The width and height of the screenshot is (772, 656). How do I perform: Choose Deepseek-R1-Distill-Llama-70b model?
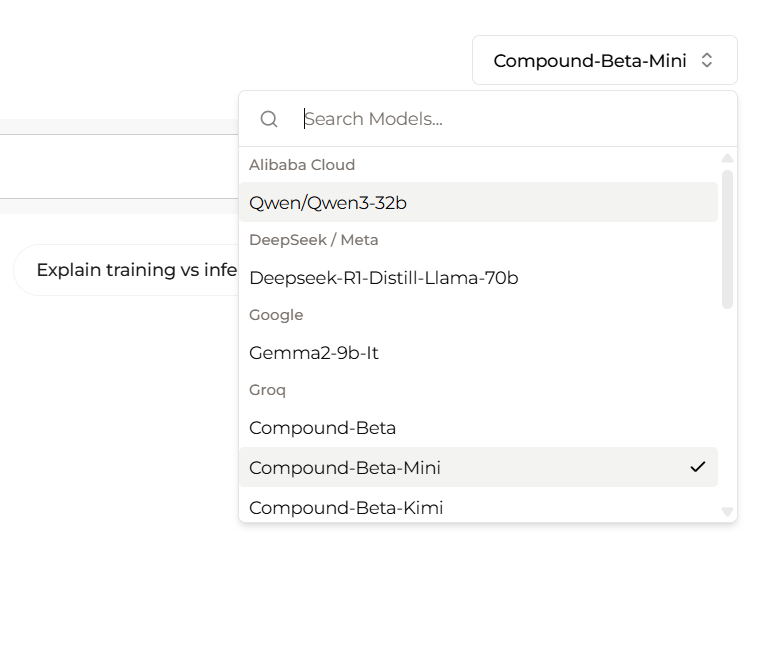(478, 278)
